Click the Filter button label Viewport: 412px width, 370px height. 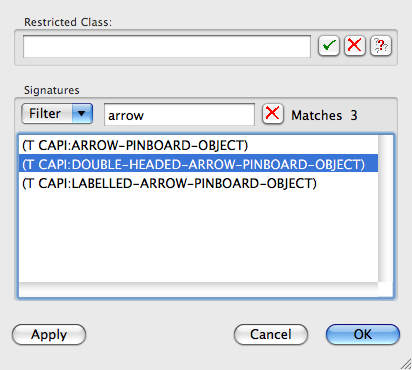tap(45, 114)
